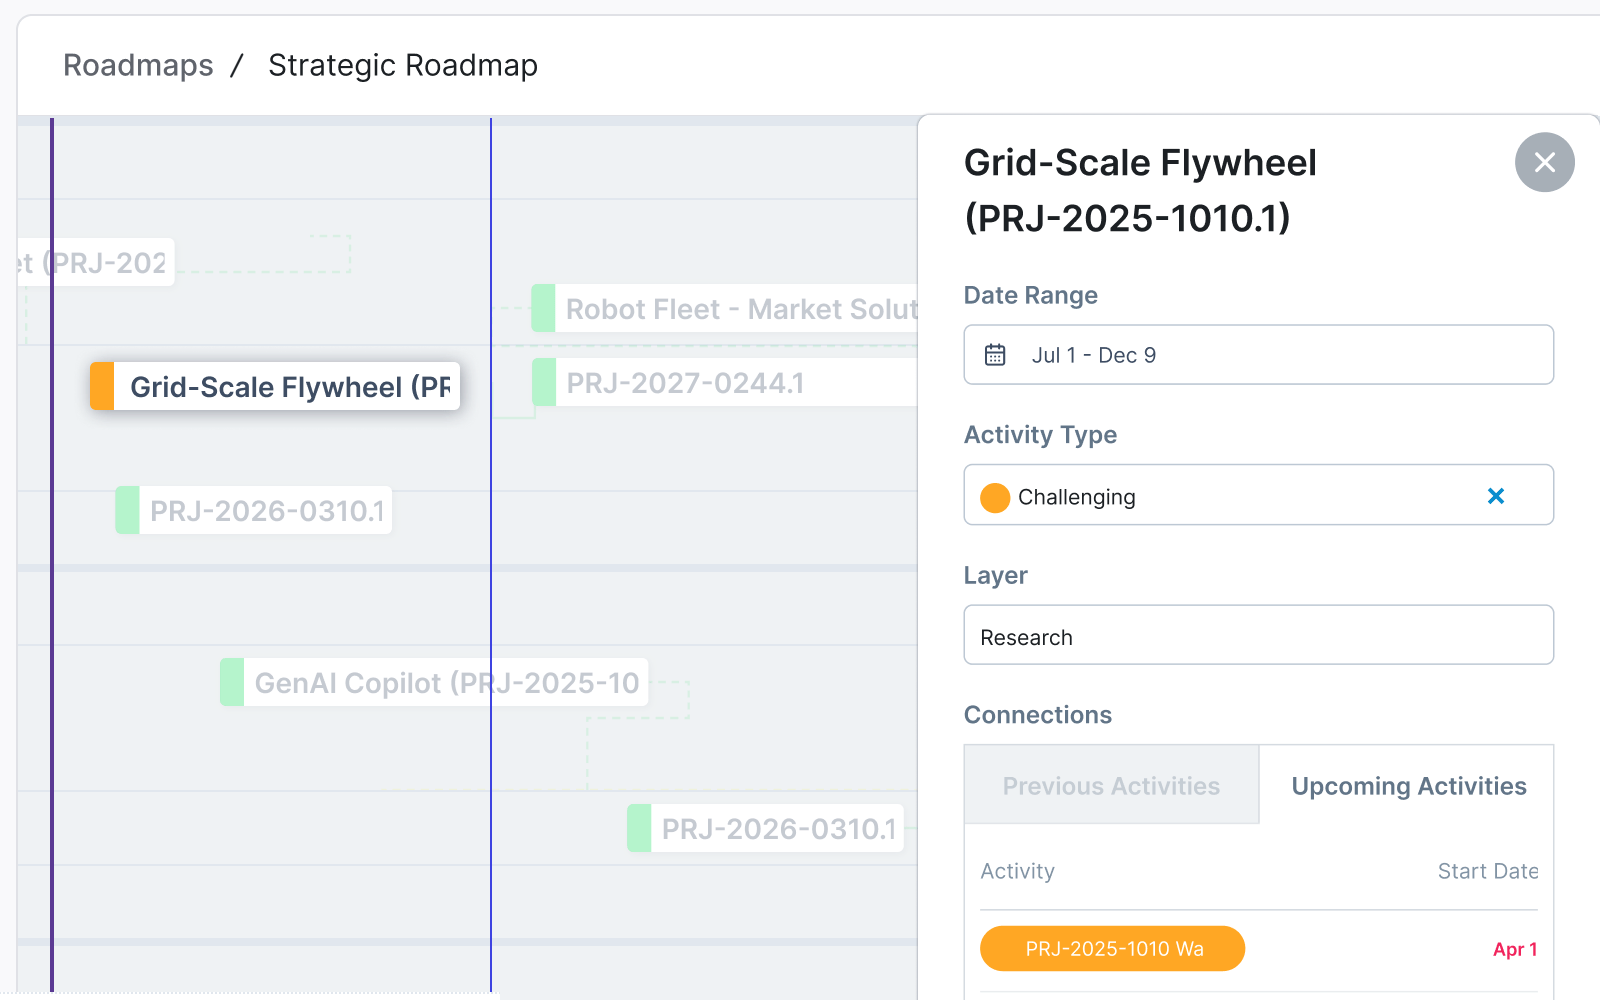Switch to Previous Activities tab
This screenshot has width=1600, height=1000.
(x=1111, y=785)
